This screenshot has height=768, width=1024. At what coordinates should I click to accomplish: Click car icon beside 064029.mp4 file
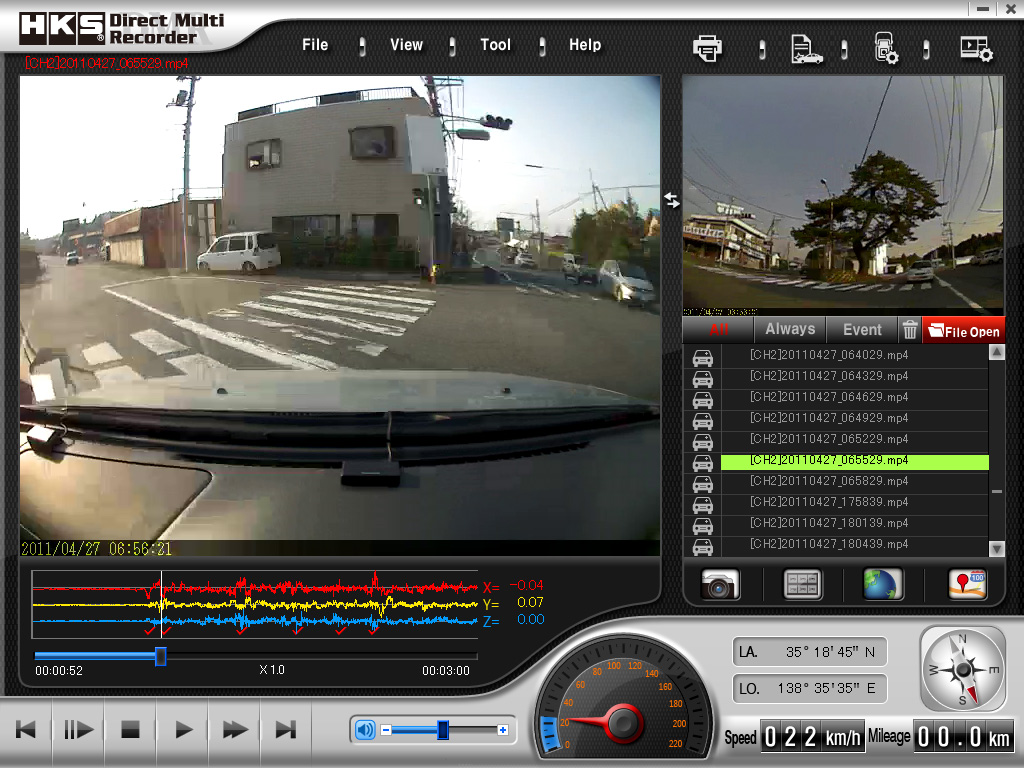(x=703, y=357)
